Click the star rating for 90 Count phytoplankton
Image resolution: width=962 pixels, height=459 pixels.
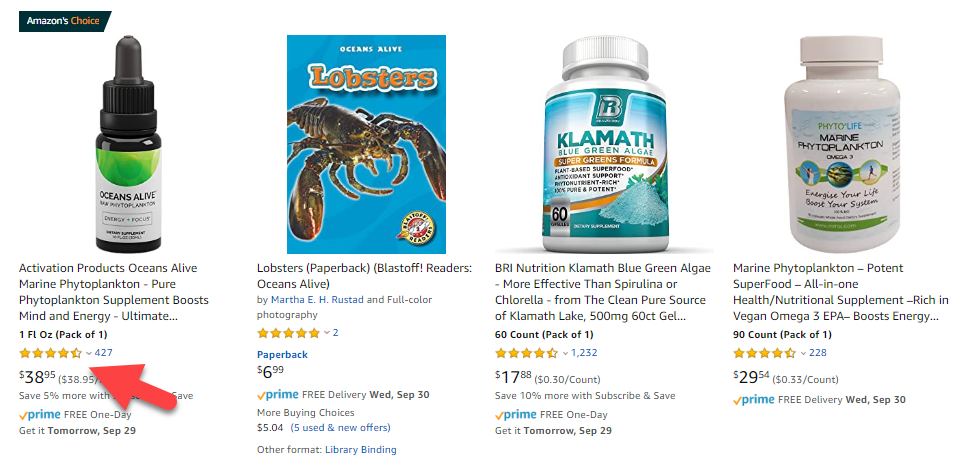(764, 353)
